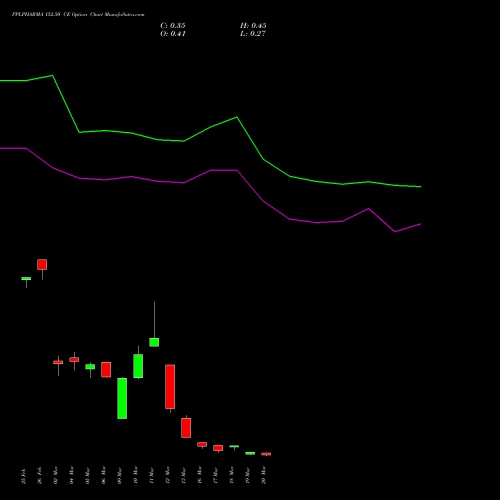
Task: Select the small green candle above 25 Feb
Action: [26, 278]
